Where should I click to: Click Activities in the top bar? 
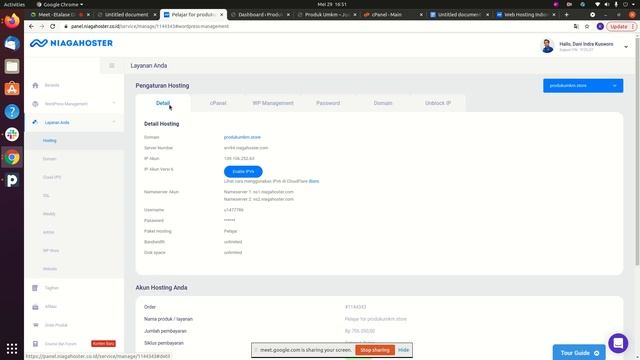point(14,4)
